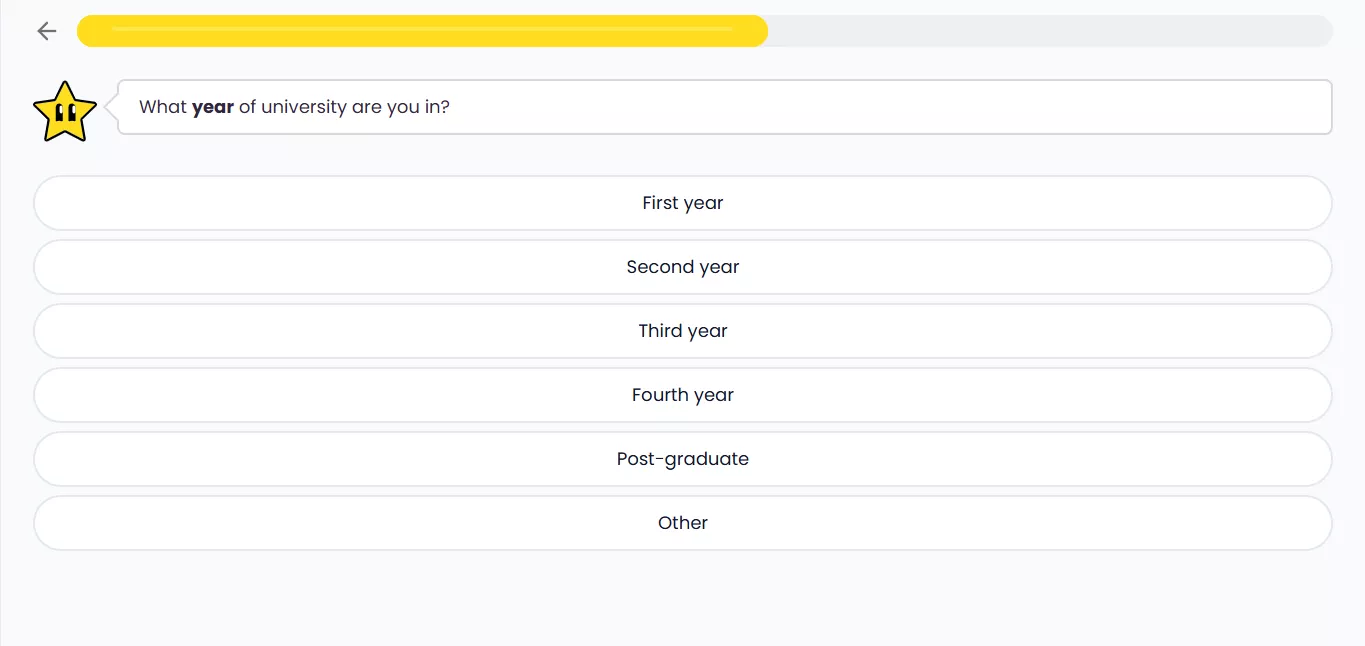
Task: Click the star mascot's eyes
Action: [65, 114]
